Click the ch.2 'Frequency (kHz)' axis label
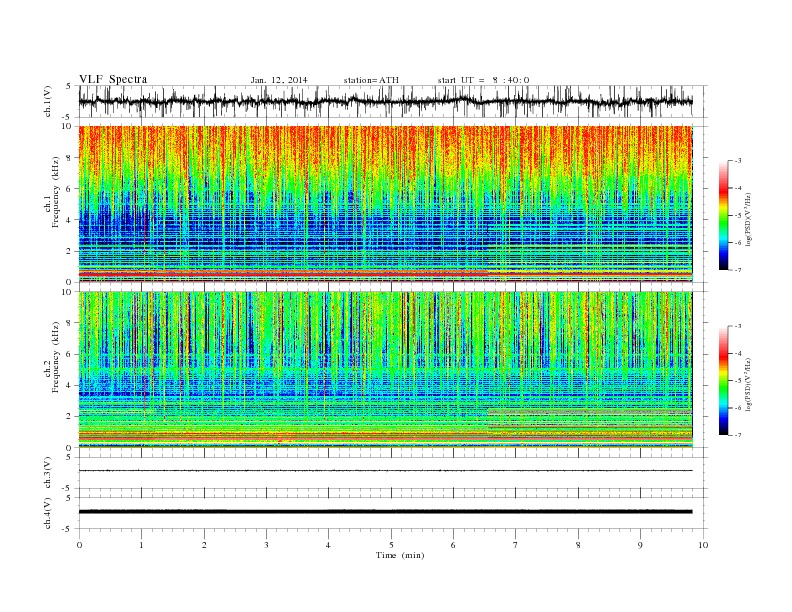Screen dimensions: 792x612 click(56, 358)
